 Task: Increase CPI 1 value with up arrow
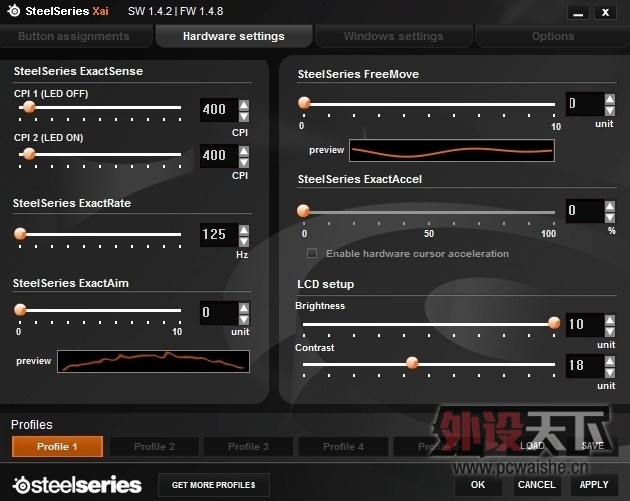244,105
